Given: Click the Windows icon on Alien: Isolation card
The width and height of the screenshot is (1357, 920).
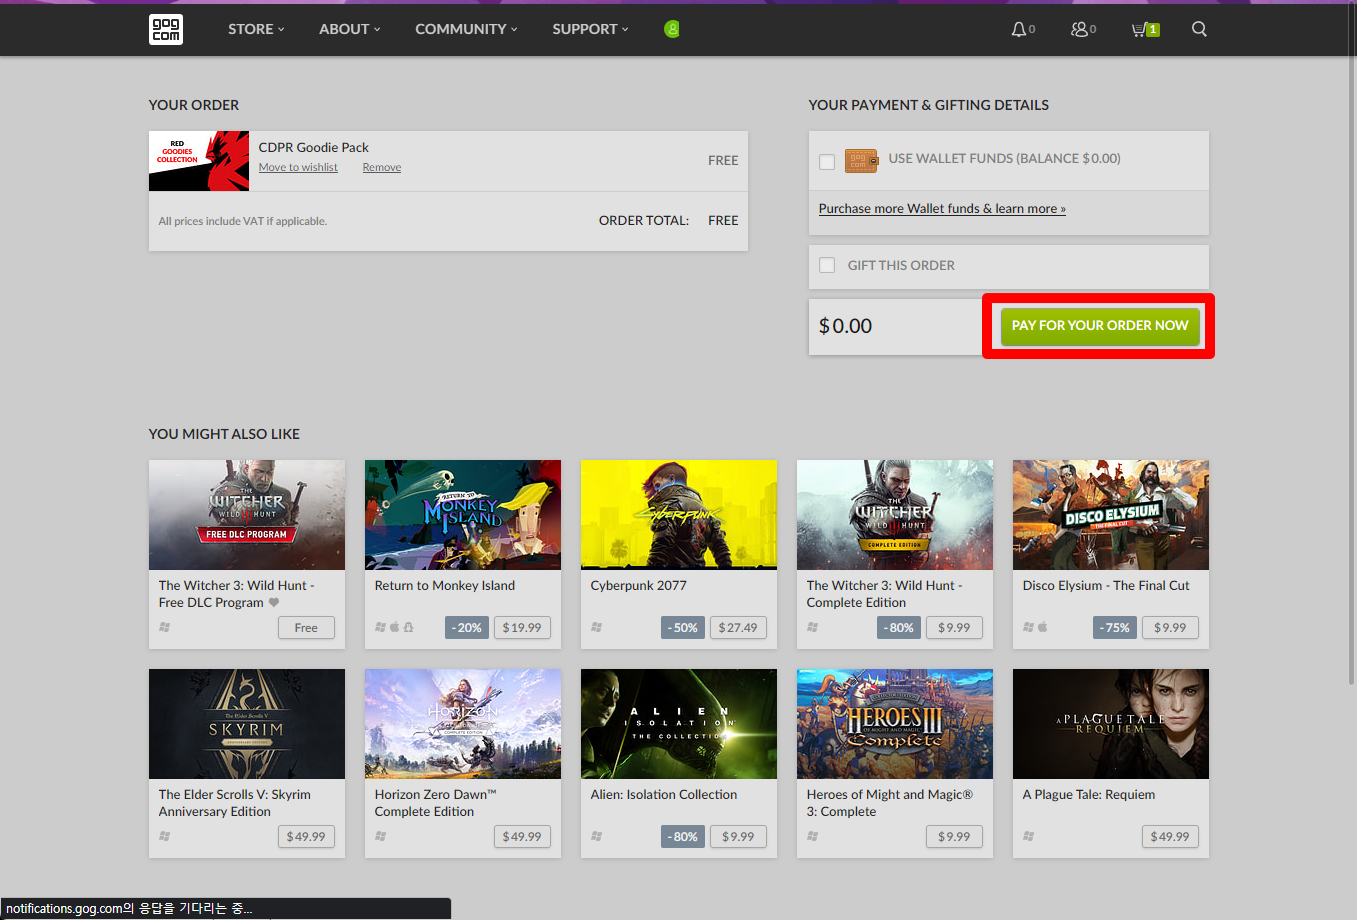Looking at the screenshot, I should coord(596,836).
